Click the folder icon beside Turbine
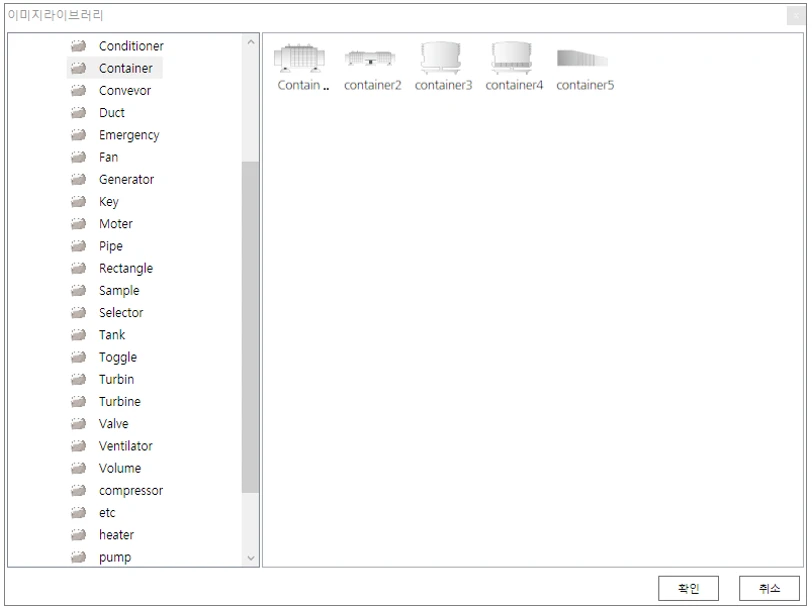Image resolution: width=812 pixels, height=611 pixels. click(78, 401)
